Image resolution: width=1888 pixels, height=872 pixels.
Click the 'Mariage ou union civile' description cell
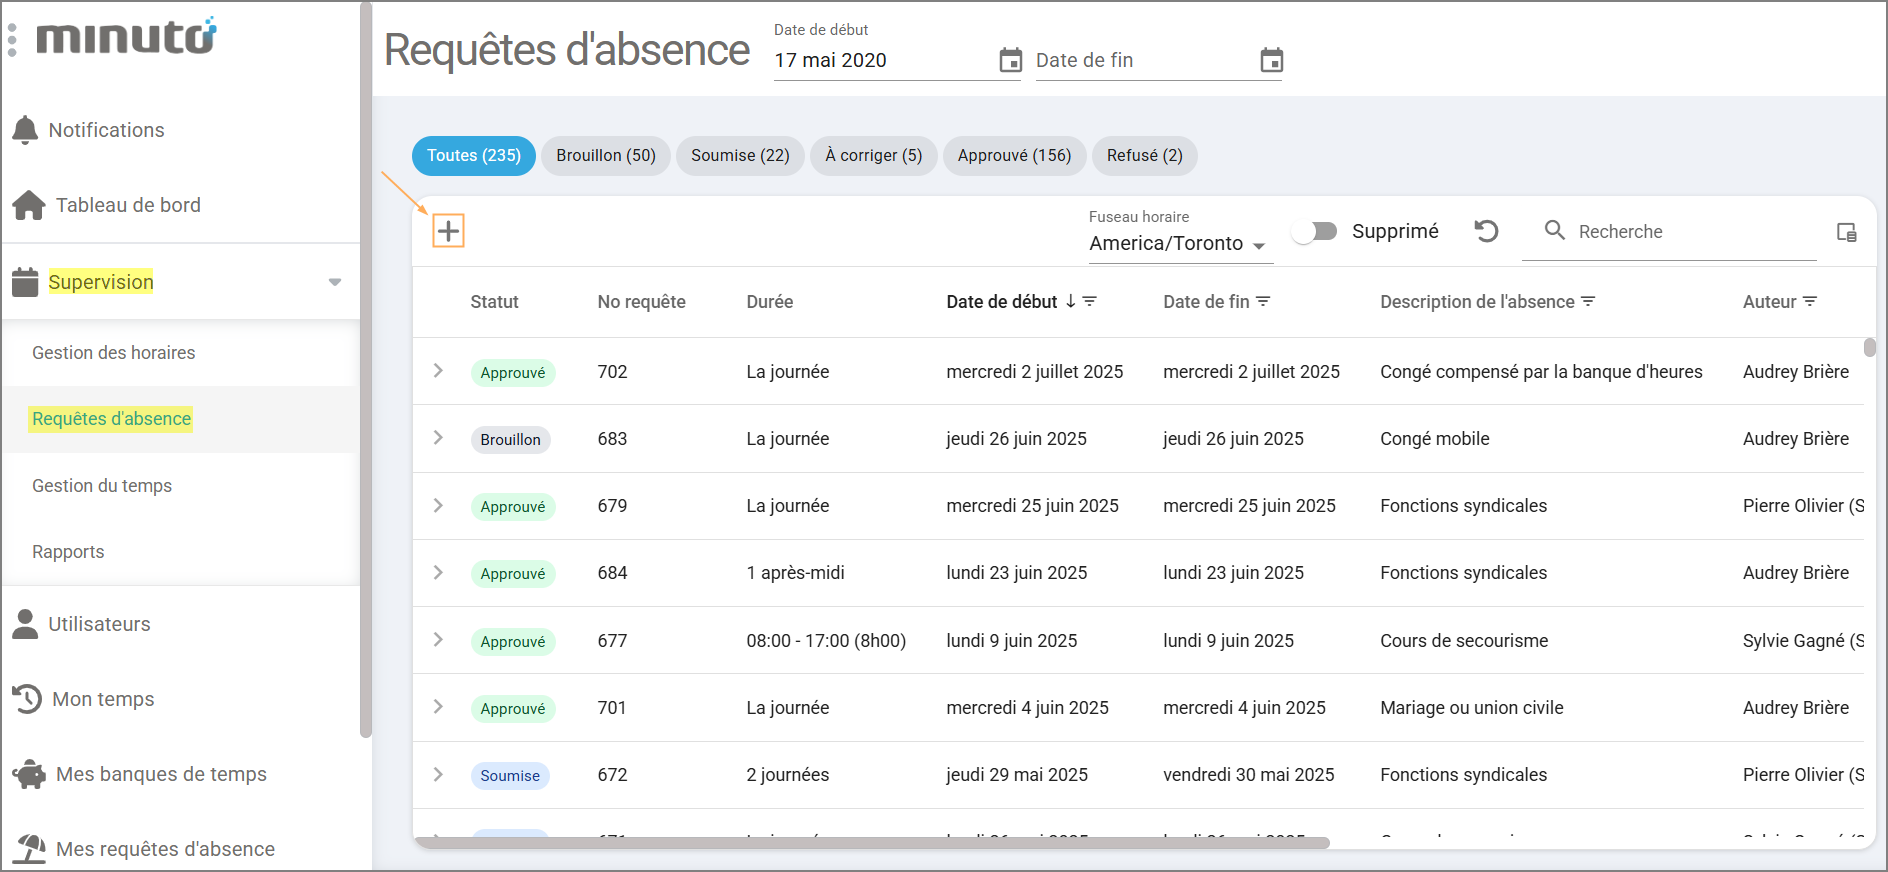(x=1471, y=707)
